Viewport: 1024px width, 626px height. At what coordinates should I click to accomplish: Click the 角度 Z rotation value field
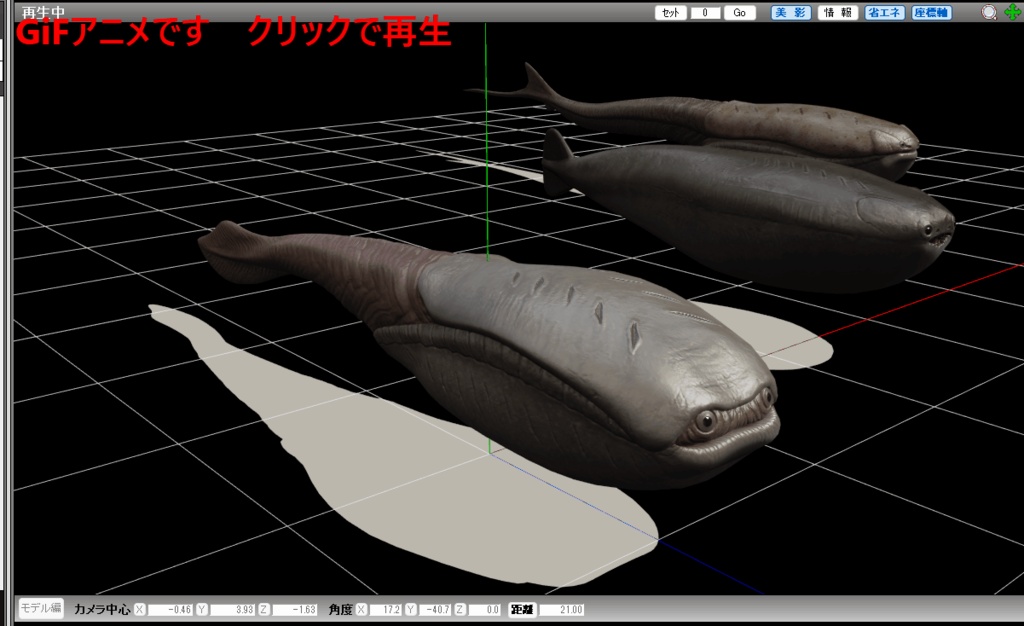[483, 610]
